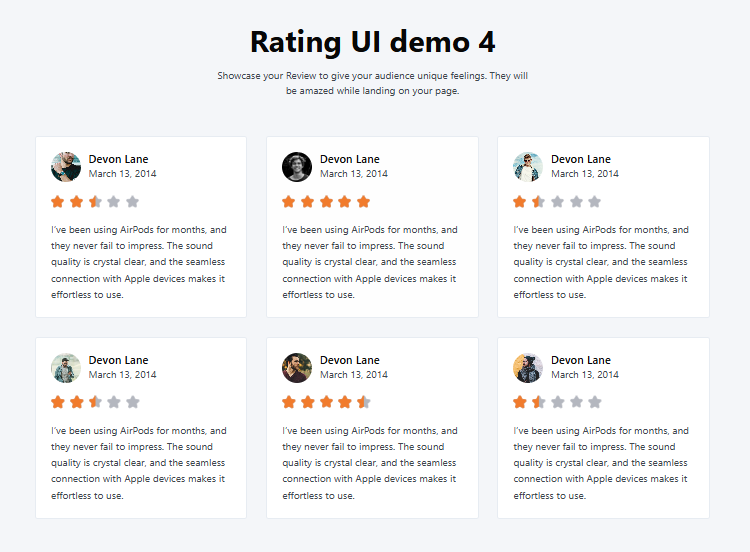The image size is (750, 552).
Task: Click the fifth star in the five-star rating
Action: tap(364, 201)
